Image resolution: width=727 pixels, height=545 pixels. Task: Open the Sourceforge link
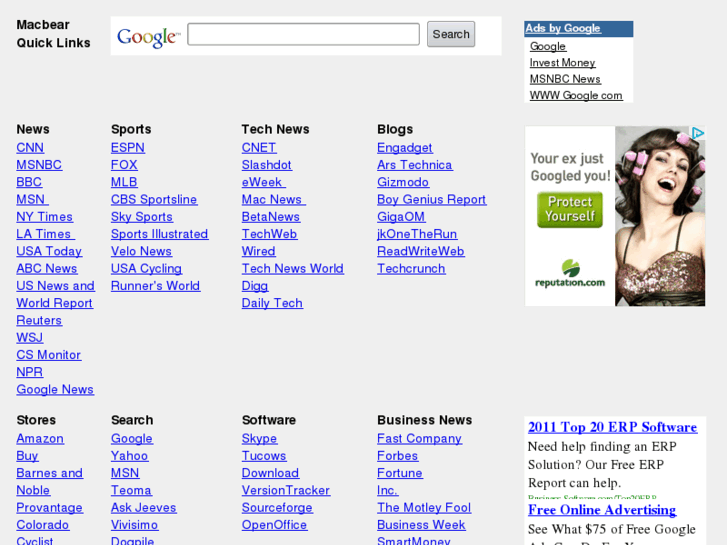pyautogui.click(x=277, y=507)
